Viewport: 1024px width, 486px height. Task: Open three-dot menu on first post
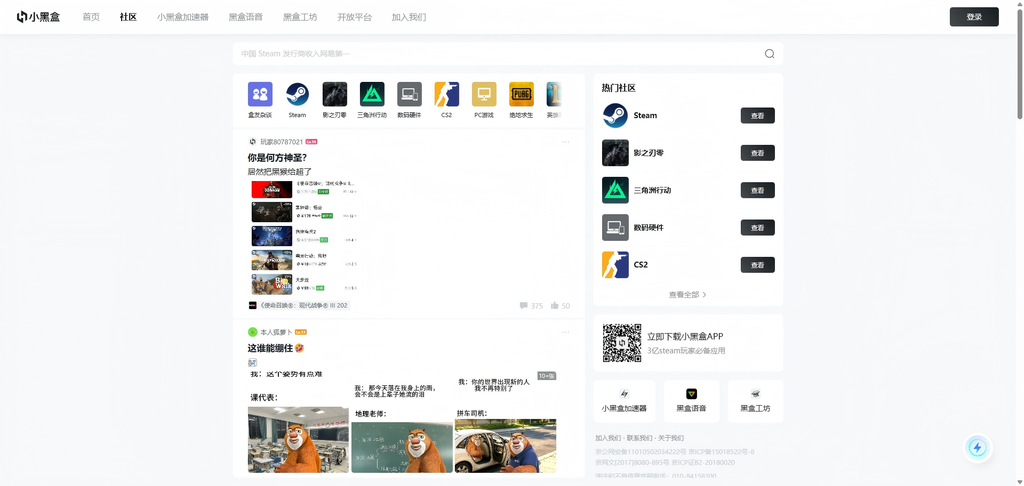(x=566, y=142)
